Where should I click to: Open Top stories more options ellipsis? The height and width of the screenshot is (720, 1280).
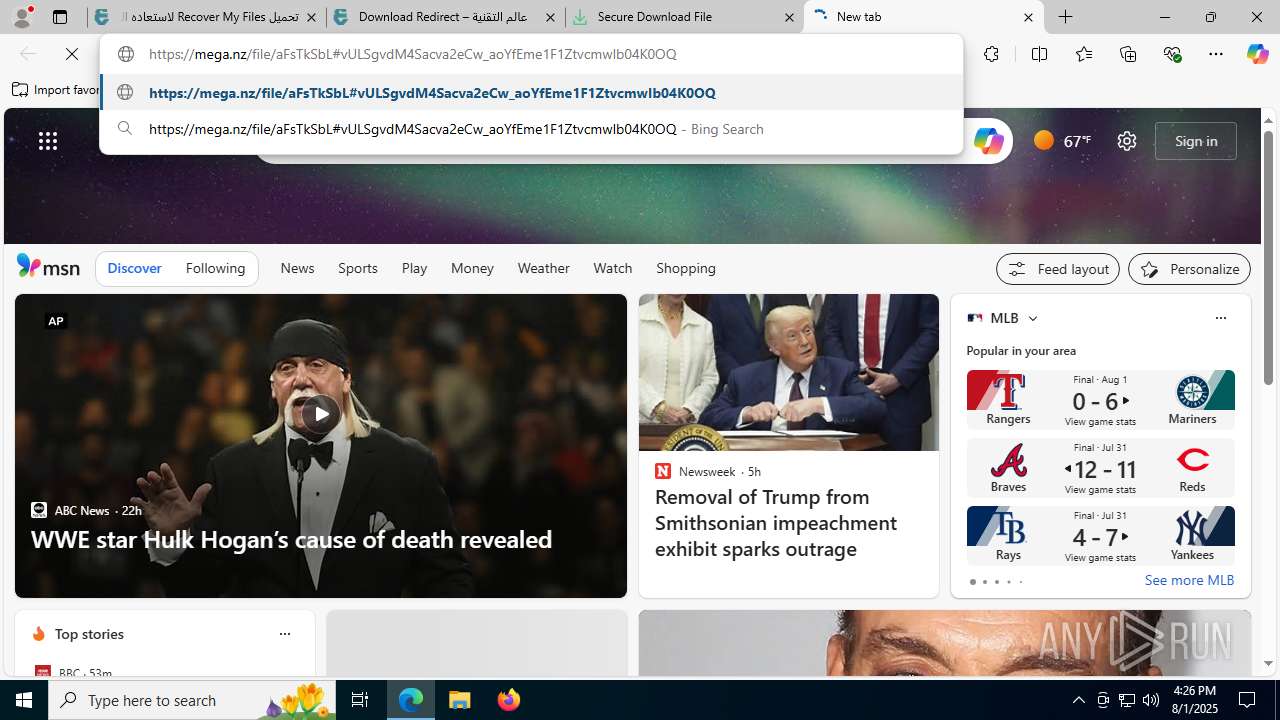(284, 634)
